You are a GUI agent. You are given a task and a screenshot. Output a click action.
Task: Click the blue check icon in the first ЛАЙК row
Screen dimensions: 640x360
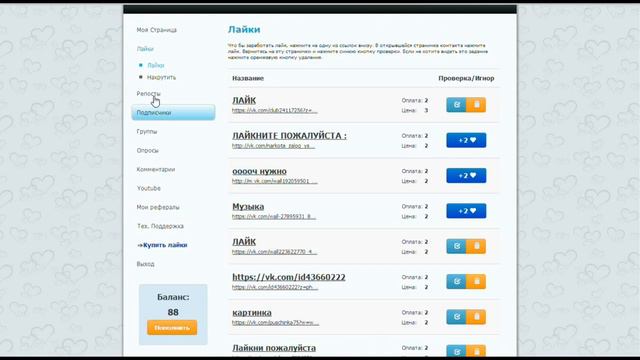(456, 105)
